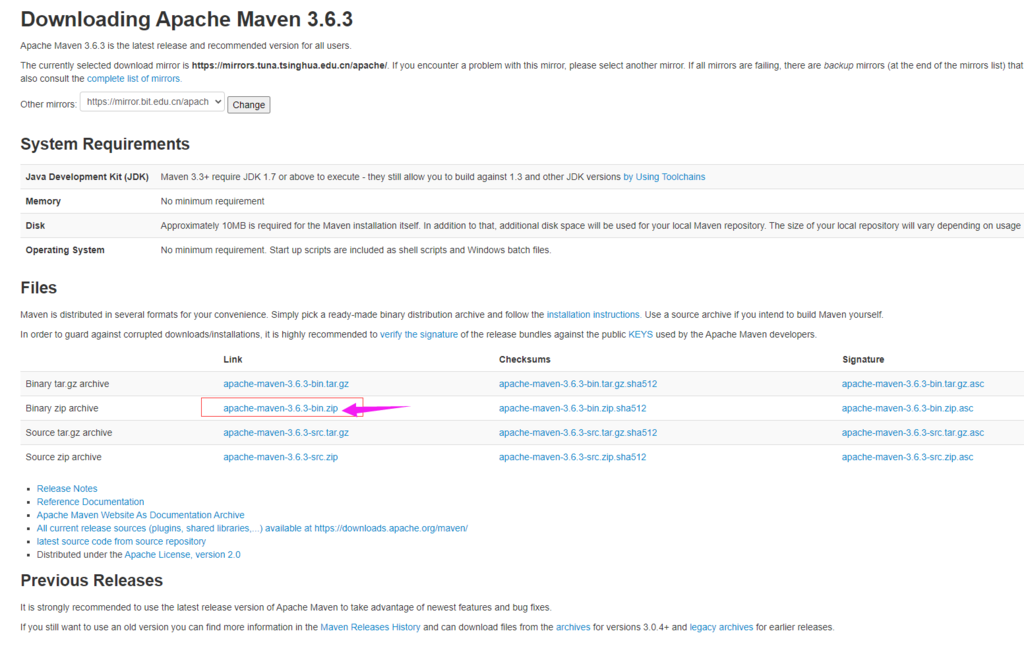Click the Operating System row label
The height and width of the screenshot is (656, 1024).
click(x=65, y=250)
